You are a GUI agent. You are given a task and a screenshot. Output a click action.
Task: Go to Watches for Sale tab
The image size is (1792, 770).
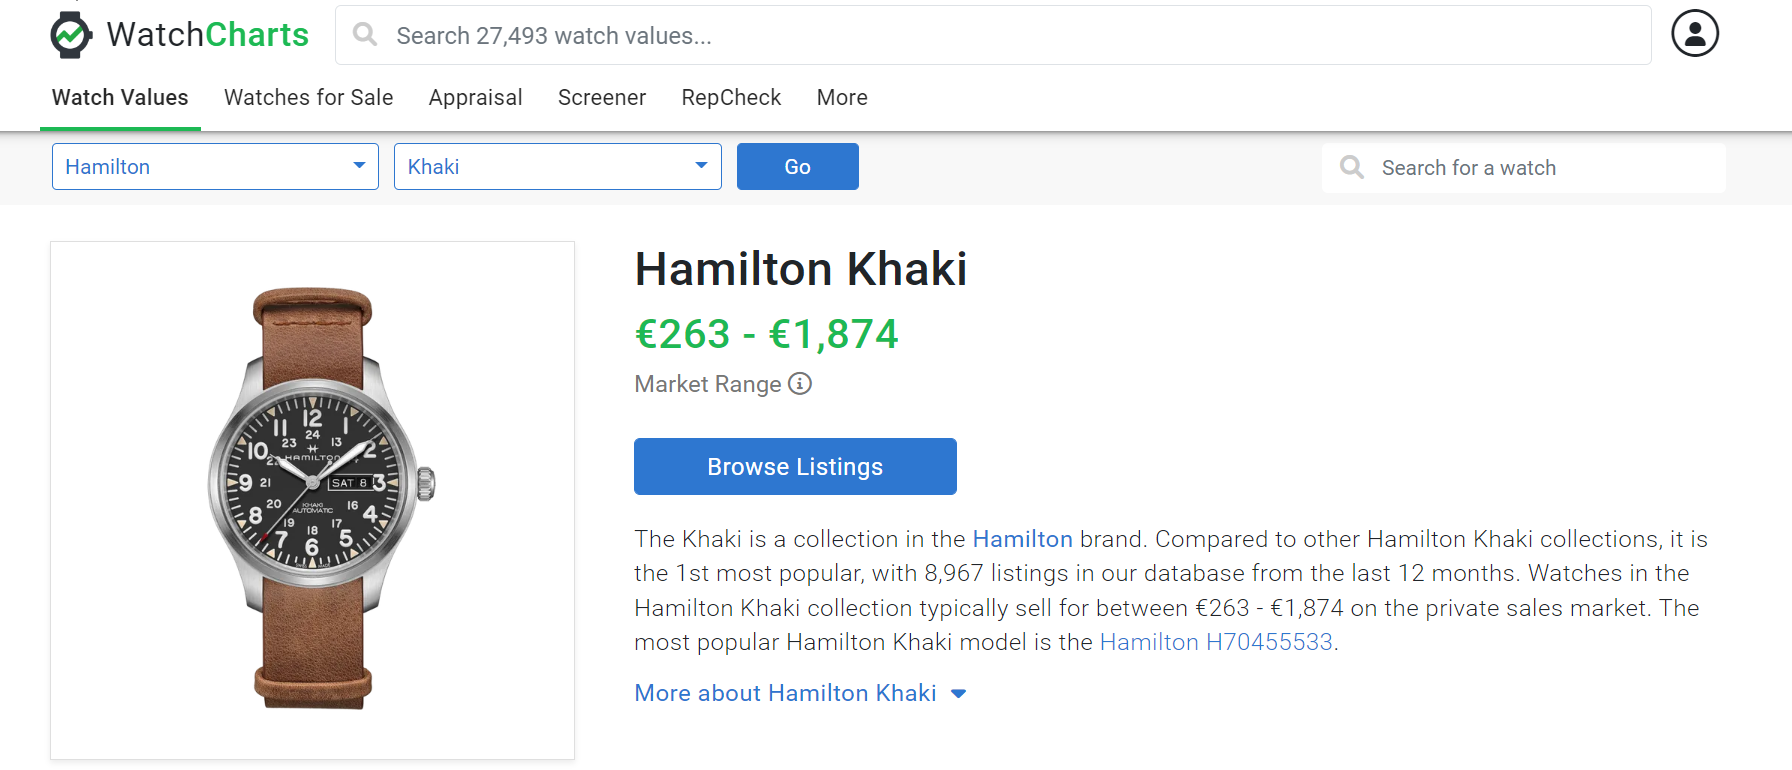[x=308, y=98]
